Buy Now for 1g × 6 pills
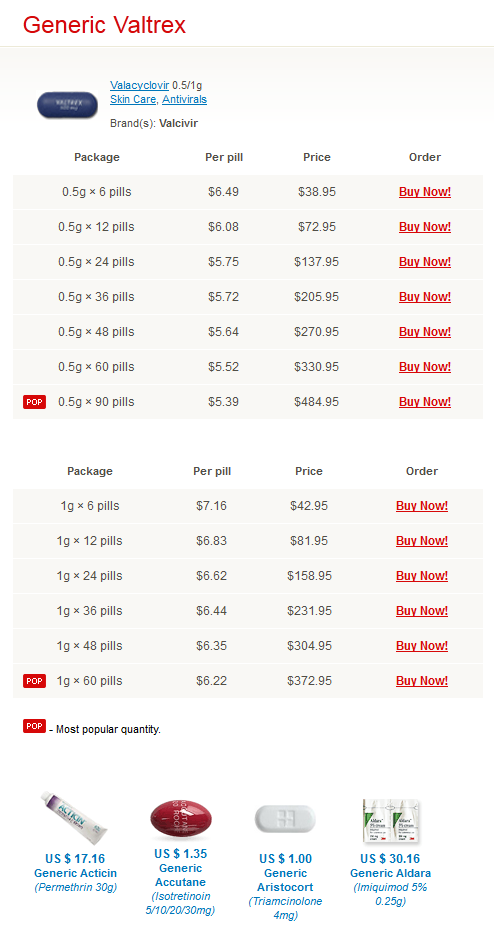Image resolution: width=494 pixels, height=938 pixels. (x=422, y=506)
